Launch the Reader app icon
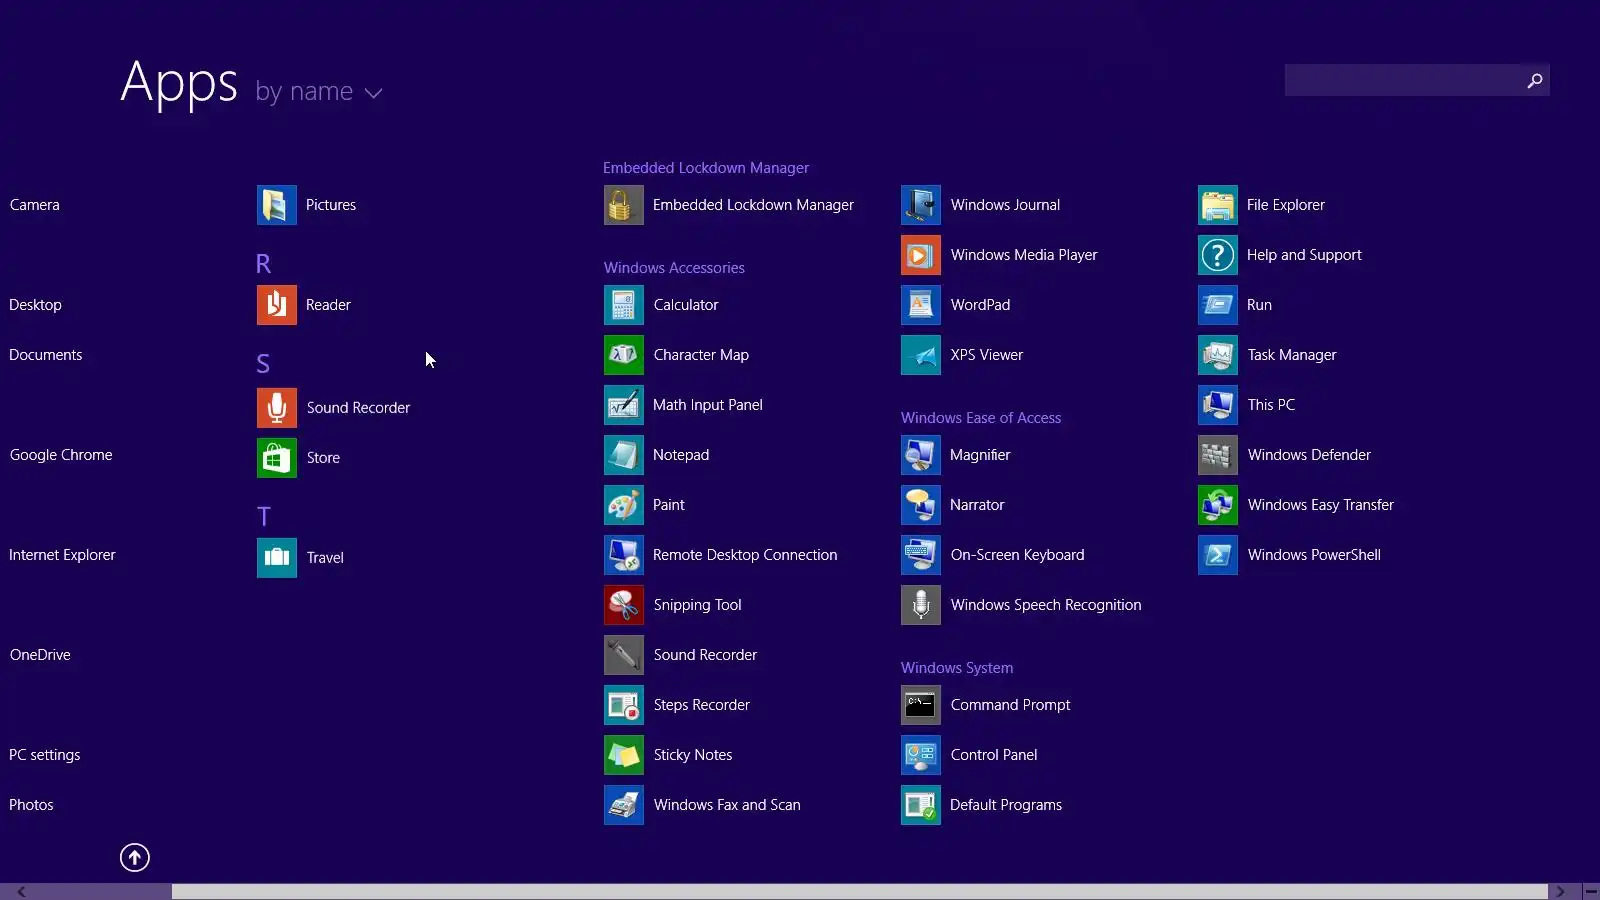This screenshot has width=1600, height=900. 277,305
